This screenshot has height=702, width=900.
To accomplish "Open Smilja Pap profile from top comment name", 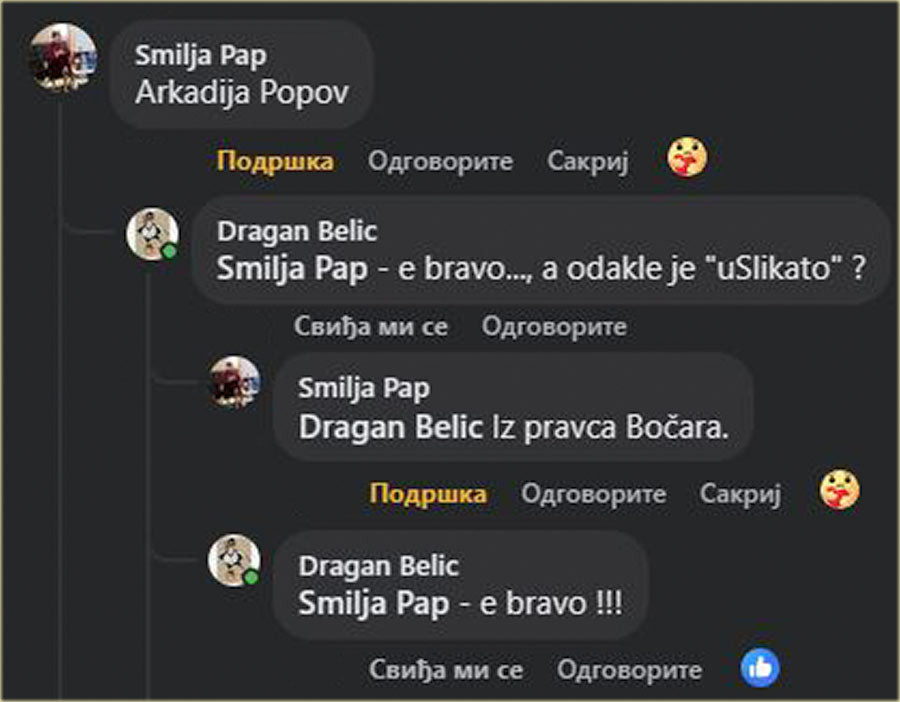I will tap(200, 56).
